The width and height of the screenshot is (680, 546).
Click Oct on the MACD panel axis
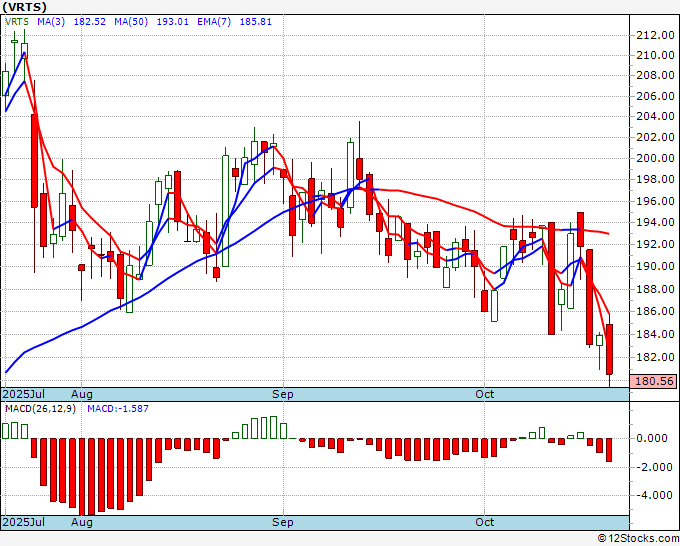point(484,522)
